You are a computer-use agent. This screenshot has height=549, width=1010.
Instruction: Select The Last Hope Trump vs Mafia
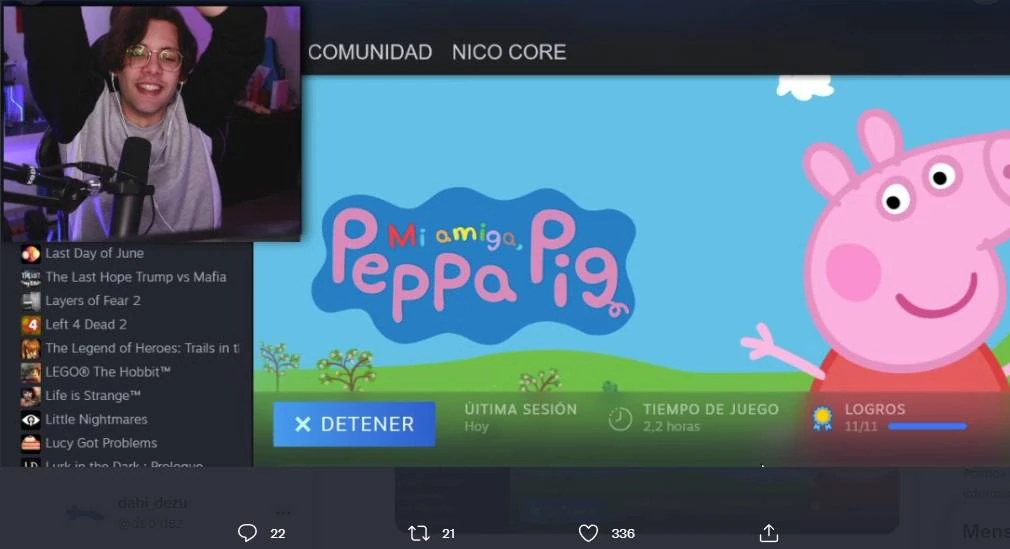pyautogui.click(x=136, y=277)
